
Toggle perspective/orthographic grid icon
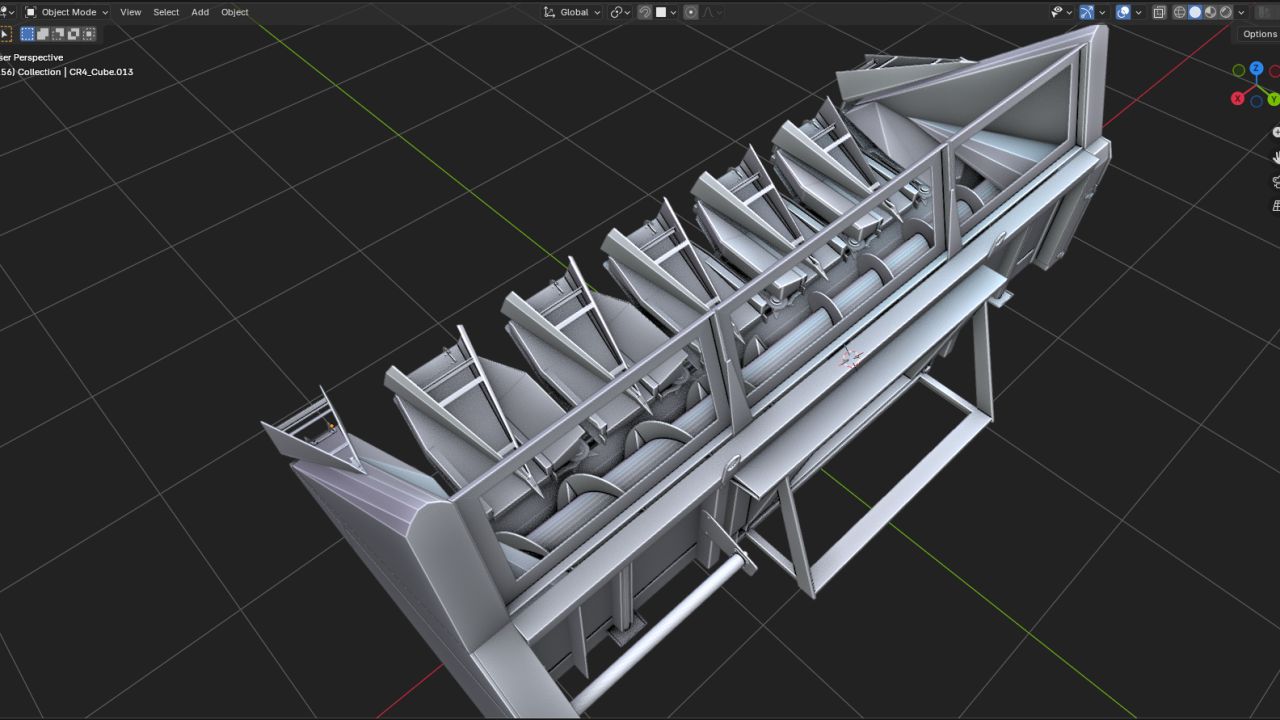pos(1276,205)
